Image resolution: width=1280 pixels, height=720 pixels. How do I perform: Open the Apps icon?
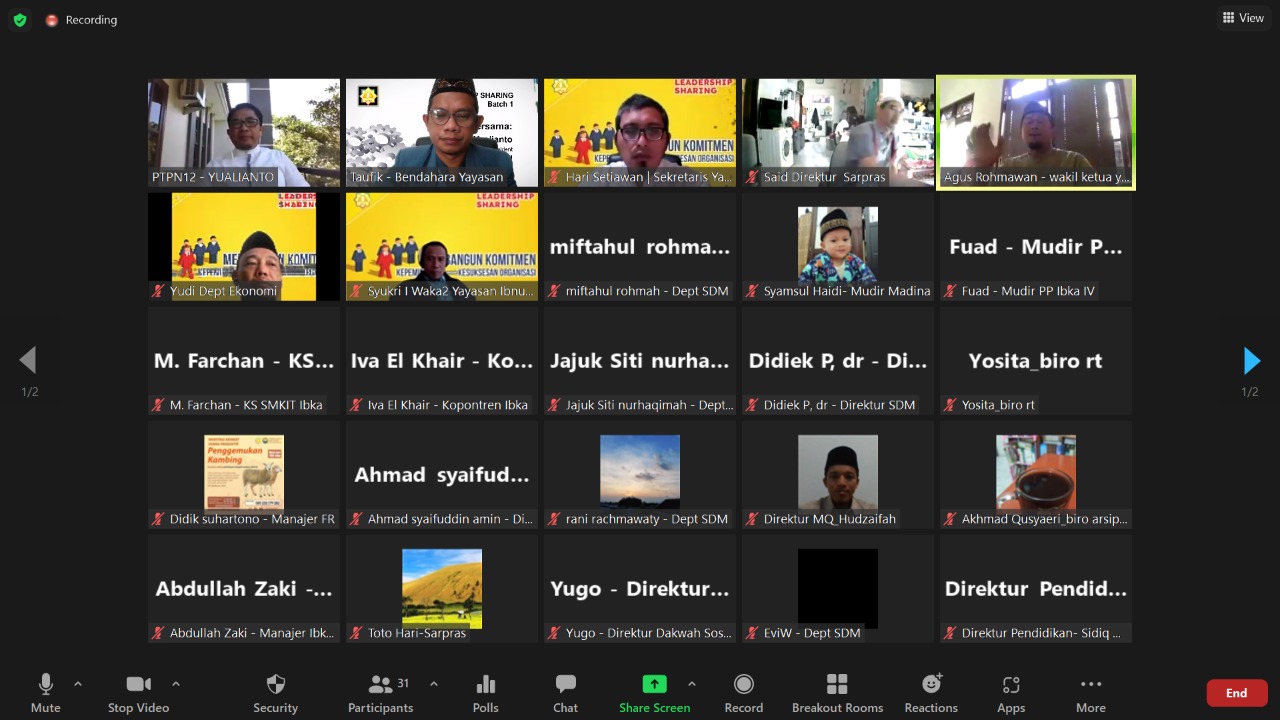[x=1011, y=685]
